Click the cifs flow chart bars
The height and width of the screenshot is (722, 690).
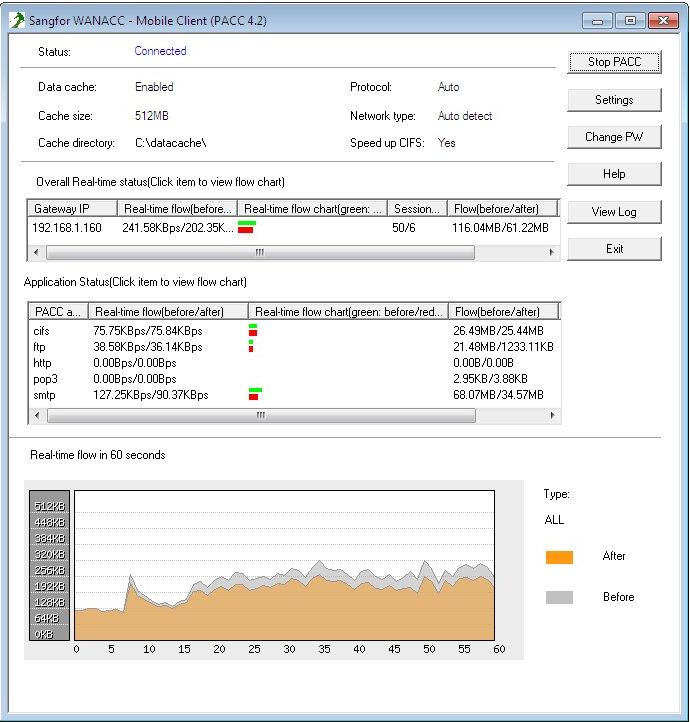tap(253, 330)
